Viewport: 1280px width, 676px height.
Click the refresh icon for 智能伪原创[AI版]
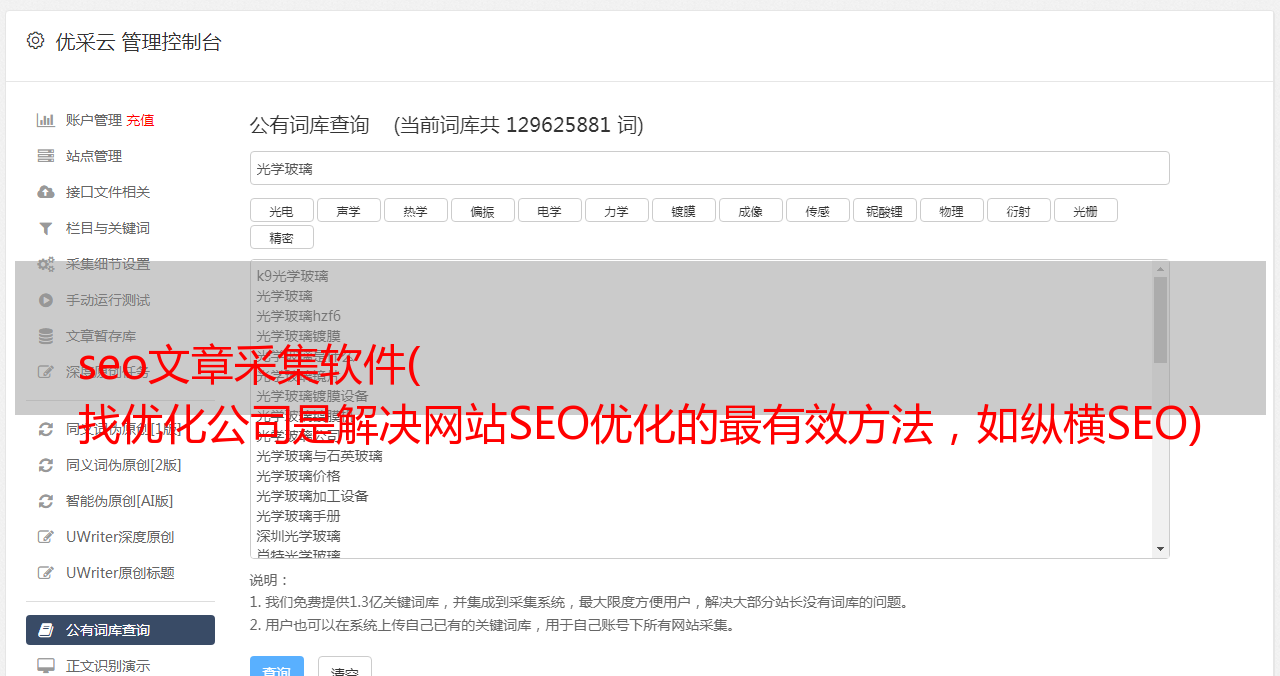[46, 501]
